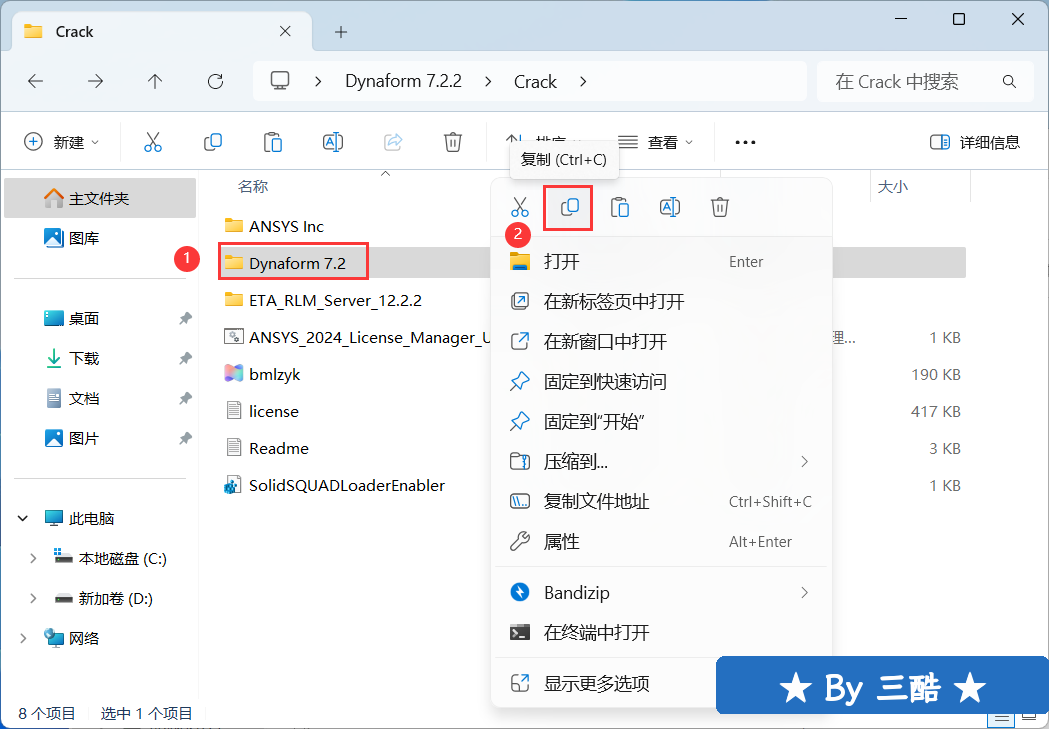Toggle the 详细信息 details pane

tap(975, 142)
